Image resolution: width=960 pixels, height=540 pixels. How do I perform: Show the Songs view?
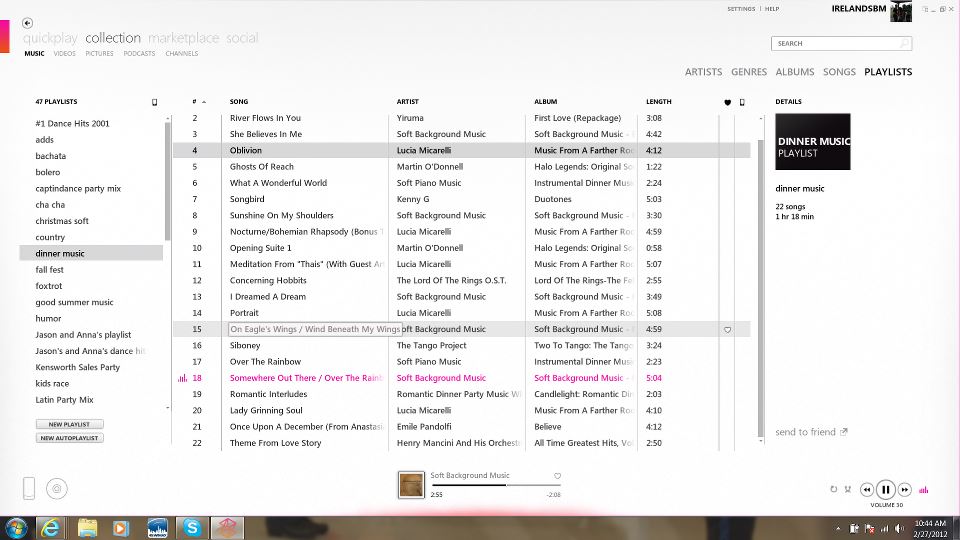(x=839, y=72)
